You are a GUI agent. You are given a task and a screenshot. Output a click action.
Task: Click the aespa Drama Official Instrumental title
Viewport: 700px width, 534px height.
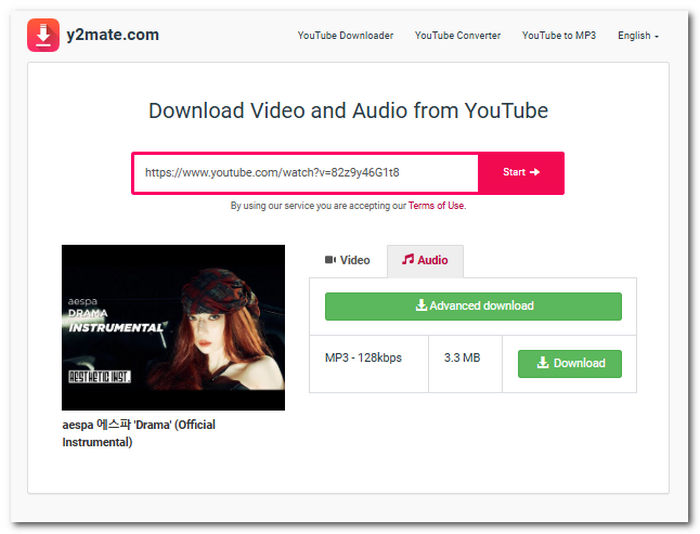(x=139, y=433)
